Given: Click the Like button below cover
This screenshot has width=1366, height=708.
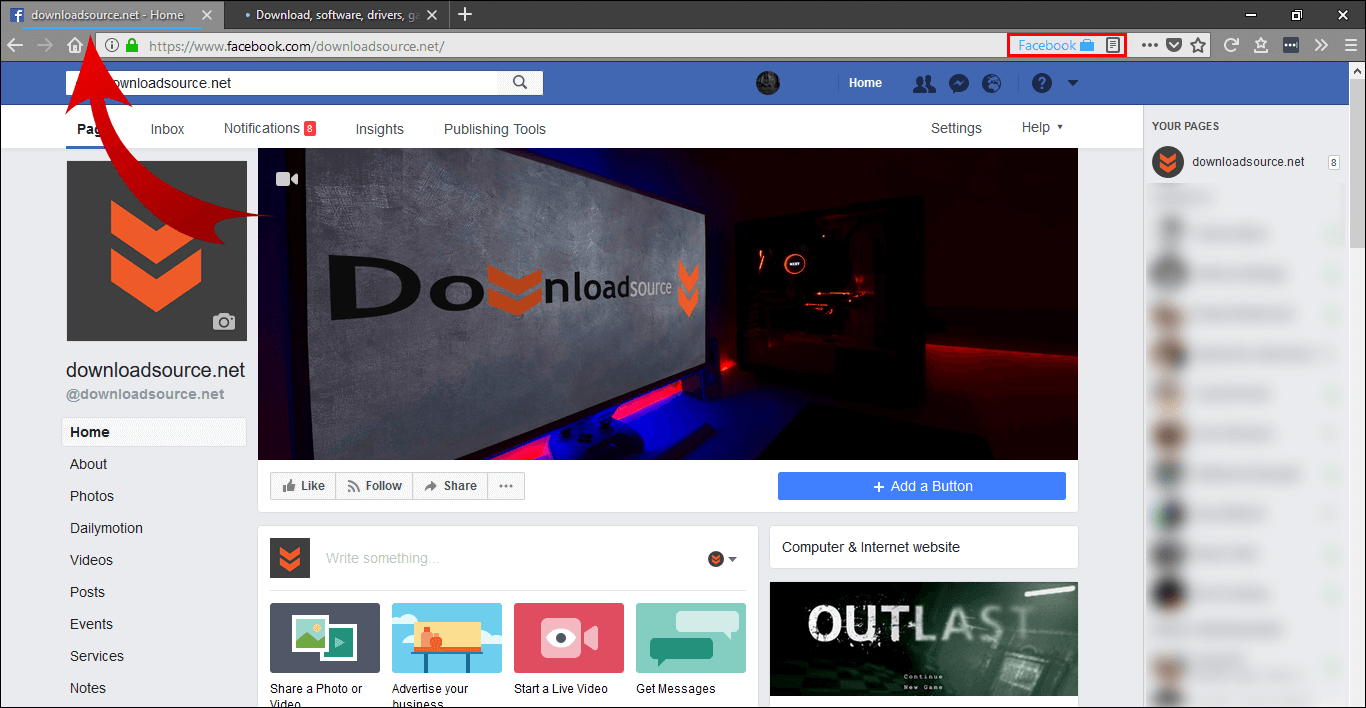Looking at the screenshot, I should tap(303, 486).
